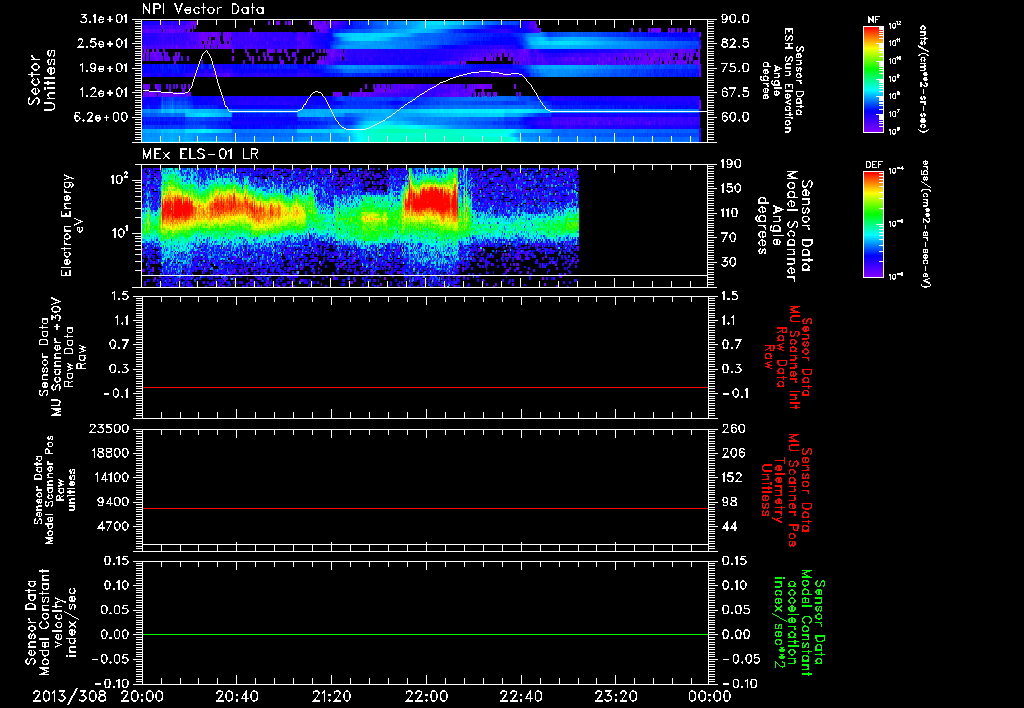Click the ELS electron energy spectrogram

click(x=360, y=227)
